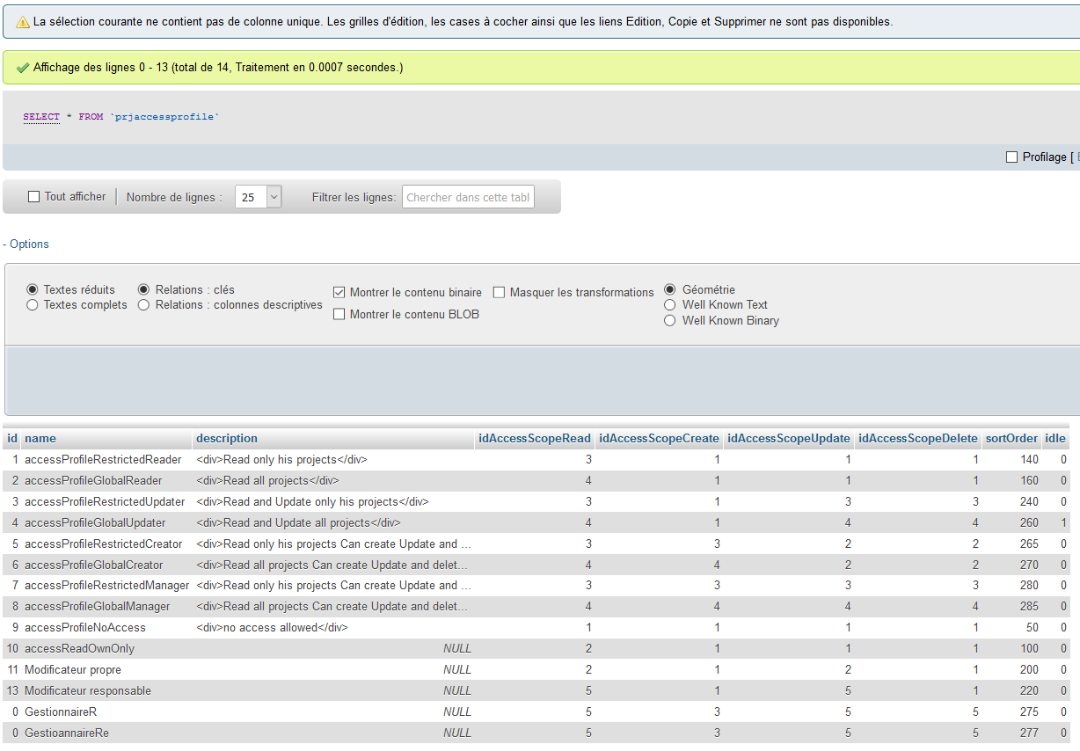Screen dimensions: 1080x751
Task: Check the Profilage checkbox
Action: pyautogui.click(x=1012, y=157)
